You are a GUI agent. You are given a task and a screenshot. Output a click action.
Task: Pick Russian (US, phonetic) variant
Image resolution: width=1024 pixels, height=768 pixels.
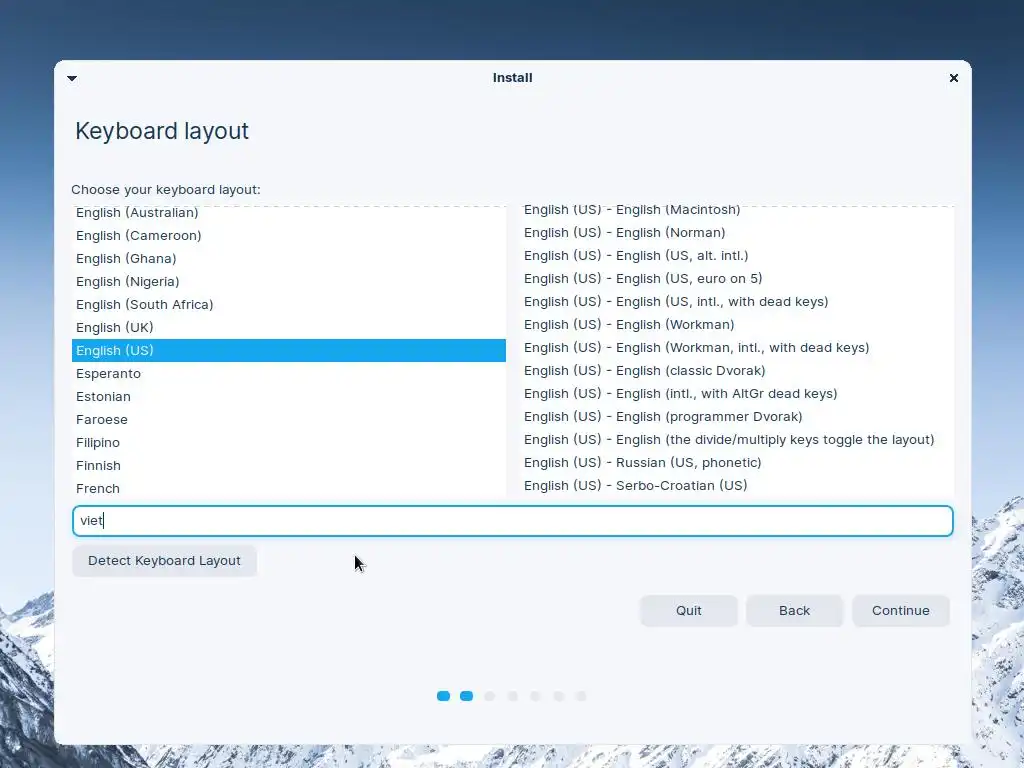coord(737,462)
